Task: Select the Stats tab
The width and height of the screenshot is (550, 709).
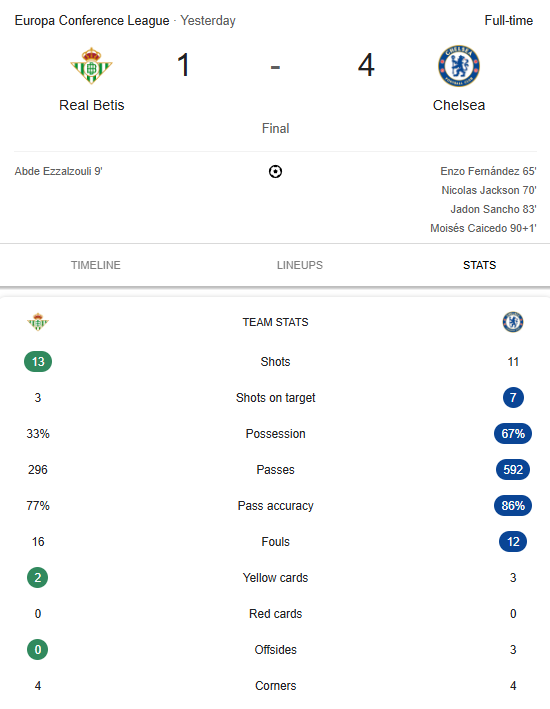Action: coord(479,265)
